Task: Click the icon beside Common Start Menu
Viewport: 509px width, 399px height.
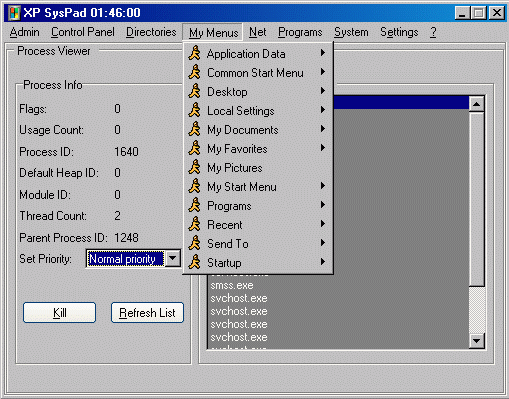Action: (194, 73)
